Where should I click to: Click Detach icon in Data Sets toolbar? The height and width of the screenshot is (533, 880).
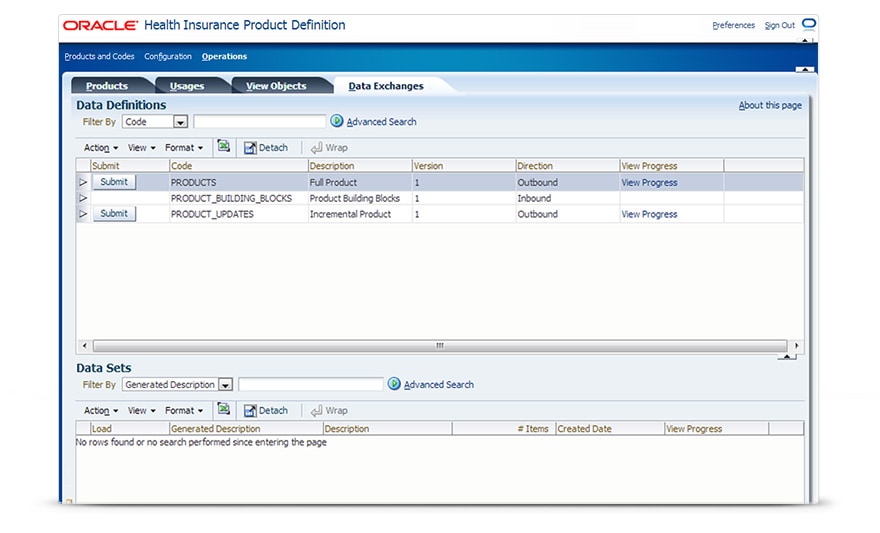click(250, 410)
